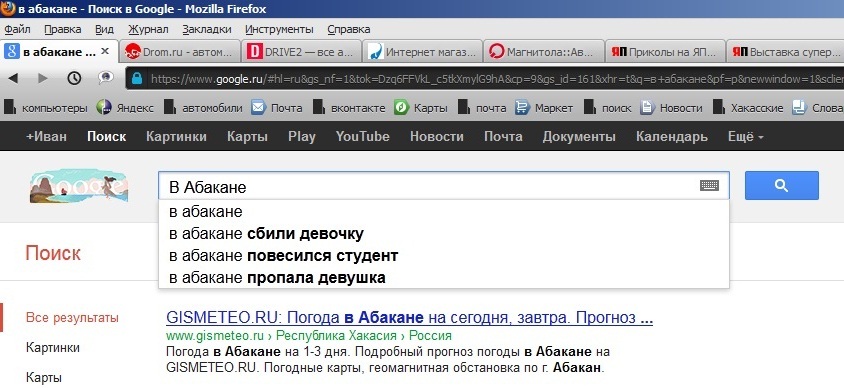844x388 pixels.
Task: Expand the Ещё dropdown in the Google bar
Action: [x=745, y=137]
